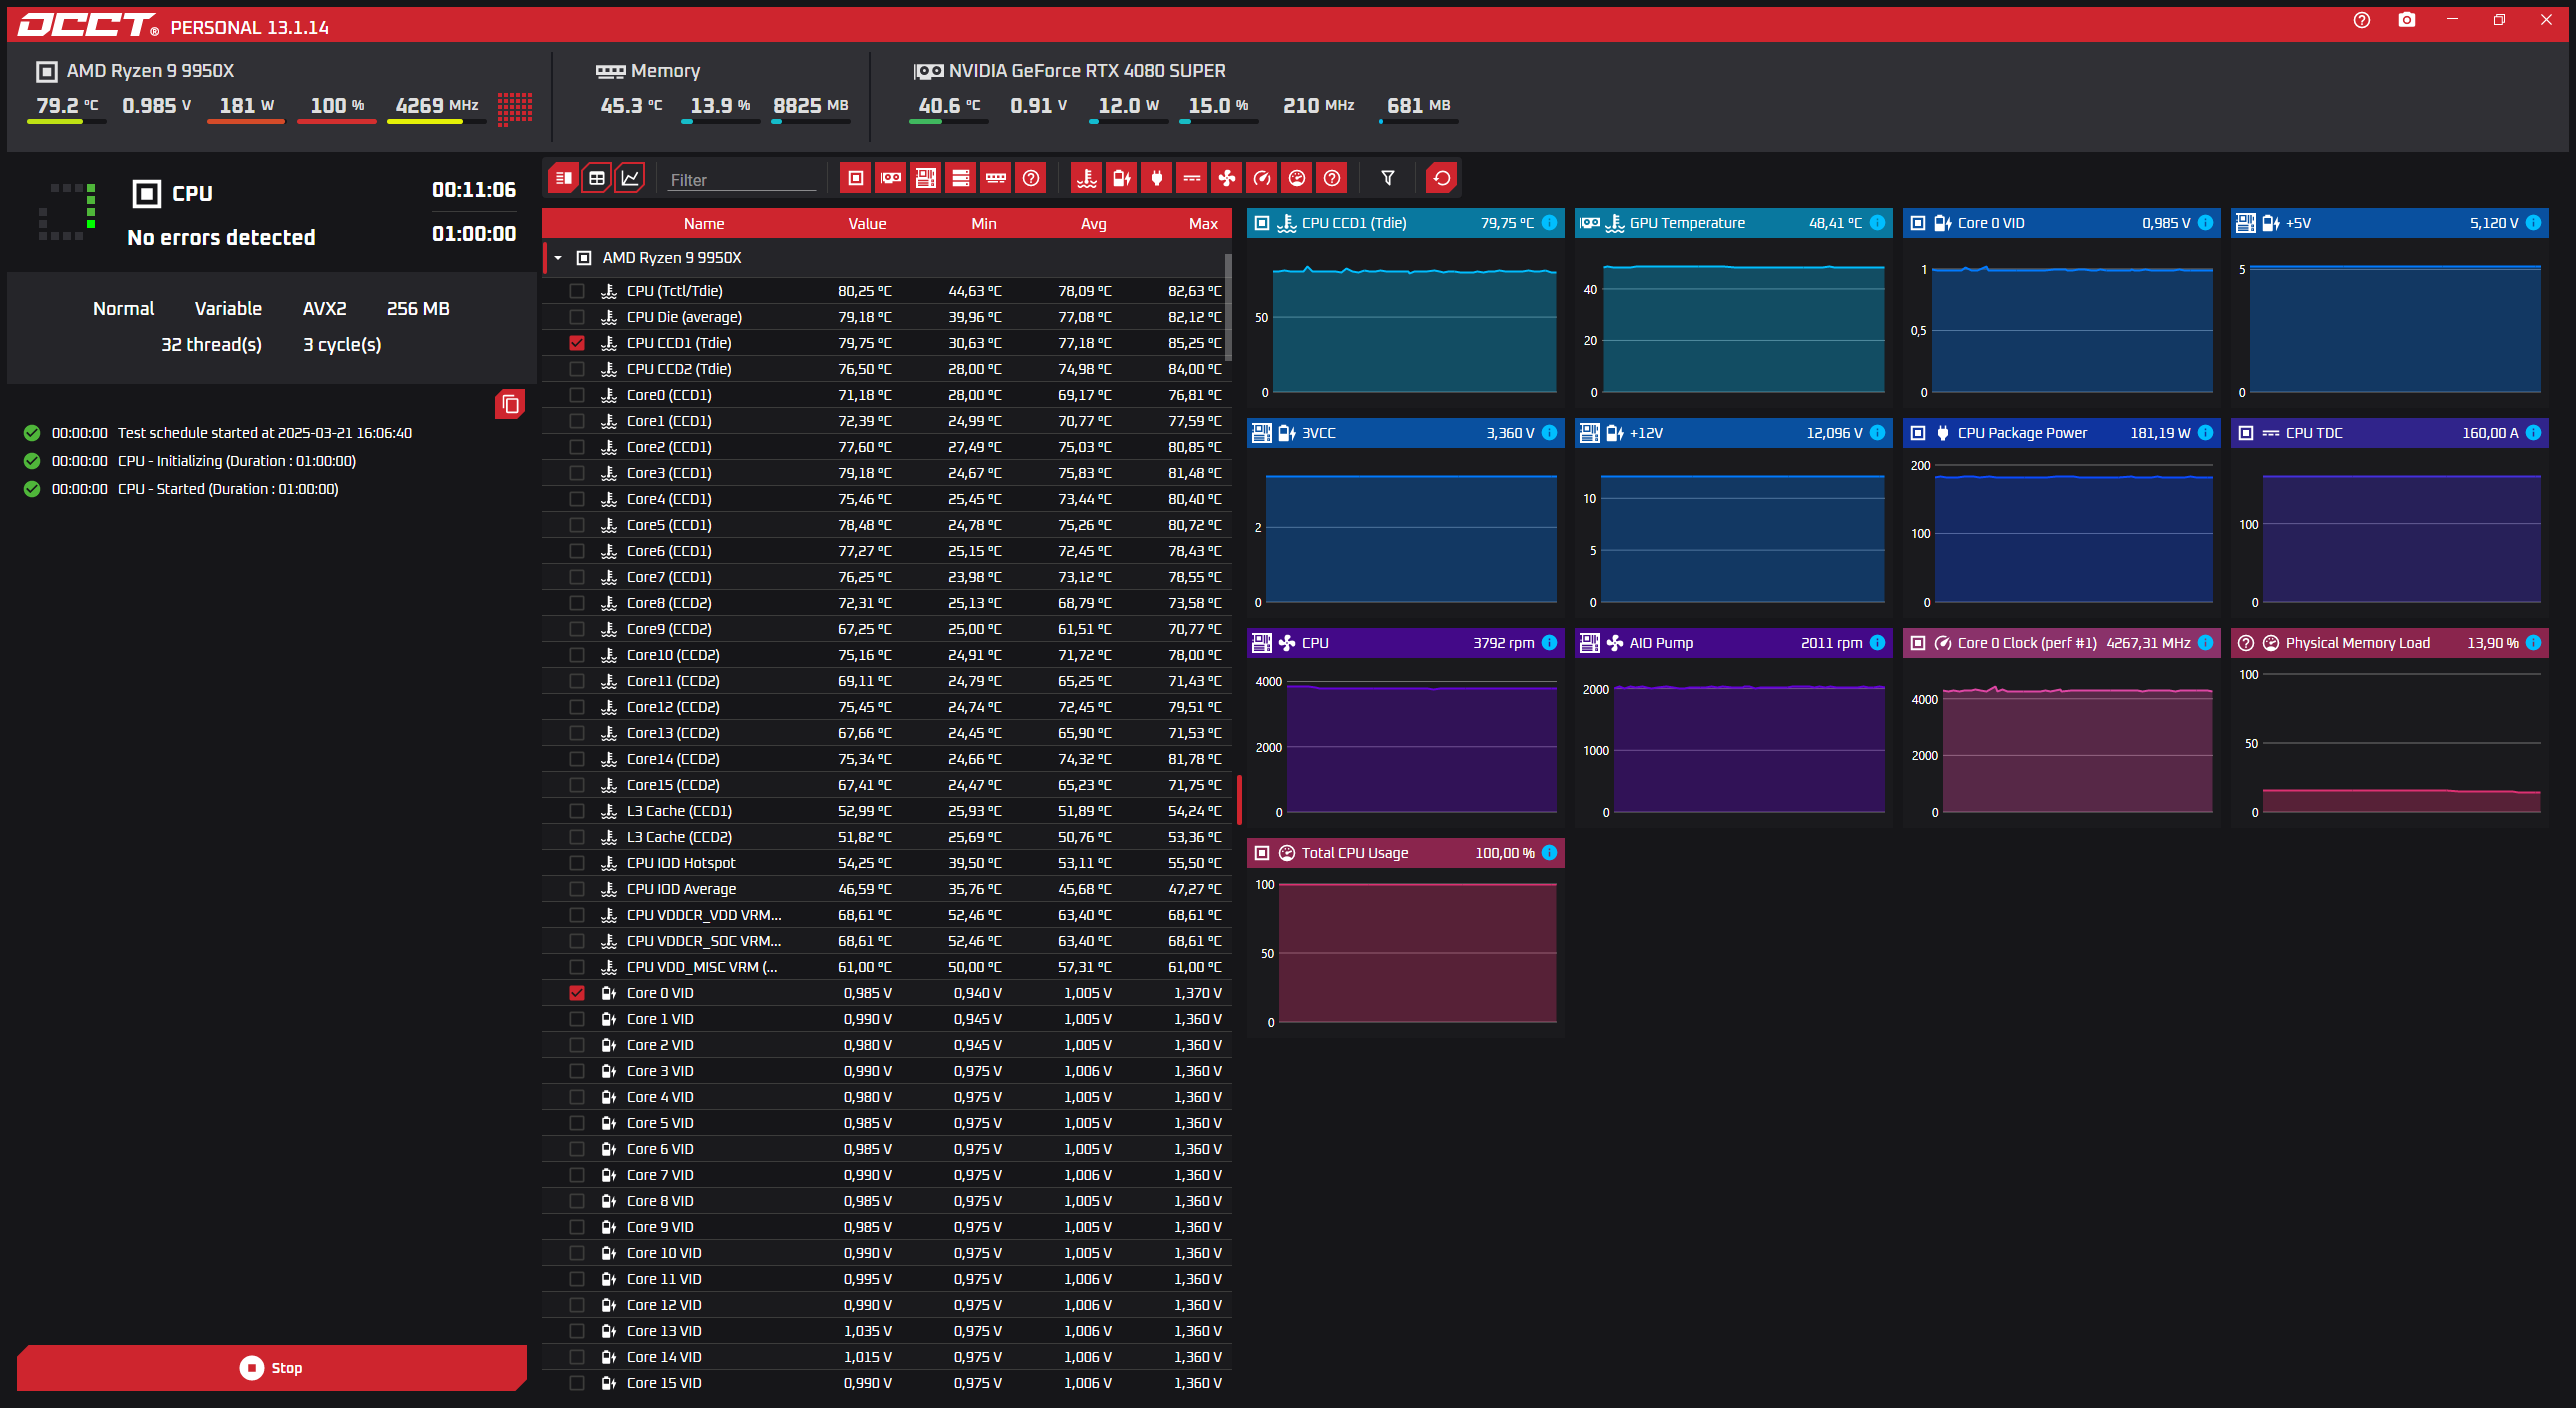Click into the Filter text field

(x=741, y=180)
